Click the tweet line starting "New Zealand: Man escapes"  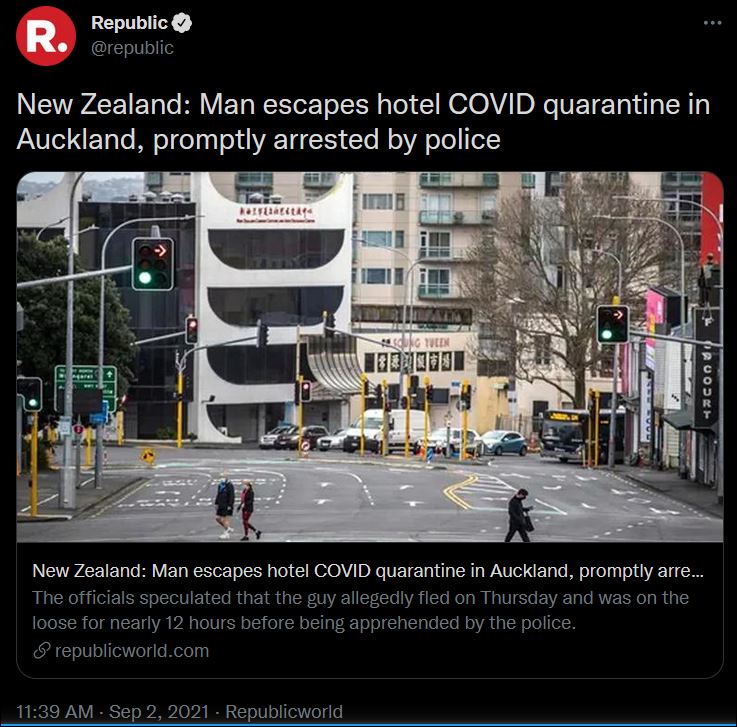(363, 104)
